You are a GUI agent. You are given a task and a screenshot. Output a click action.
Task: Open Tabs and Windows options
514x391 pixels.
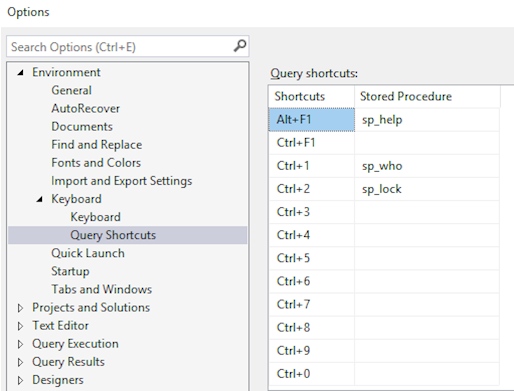tap(102, 289)
